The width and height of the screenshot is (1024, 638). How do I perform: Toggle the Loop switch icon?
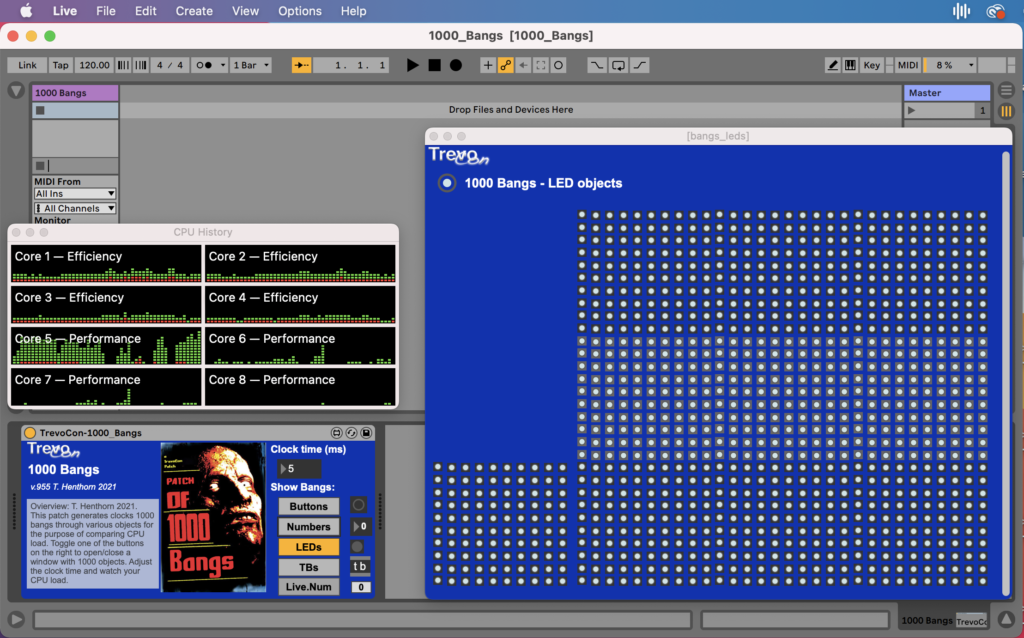tap(618, 65)
